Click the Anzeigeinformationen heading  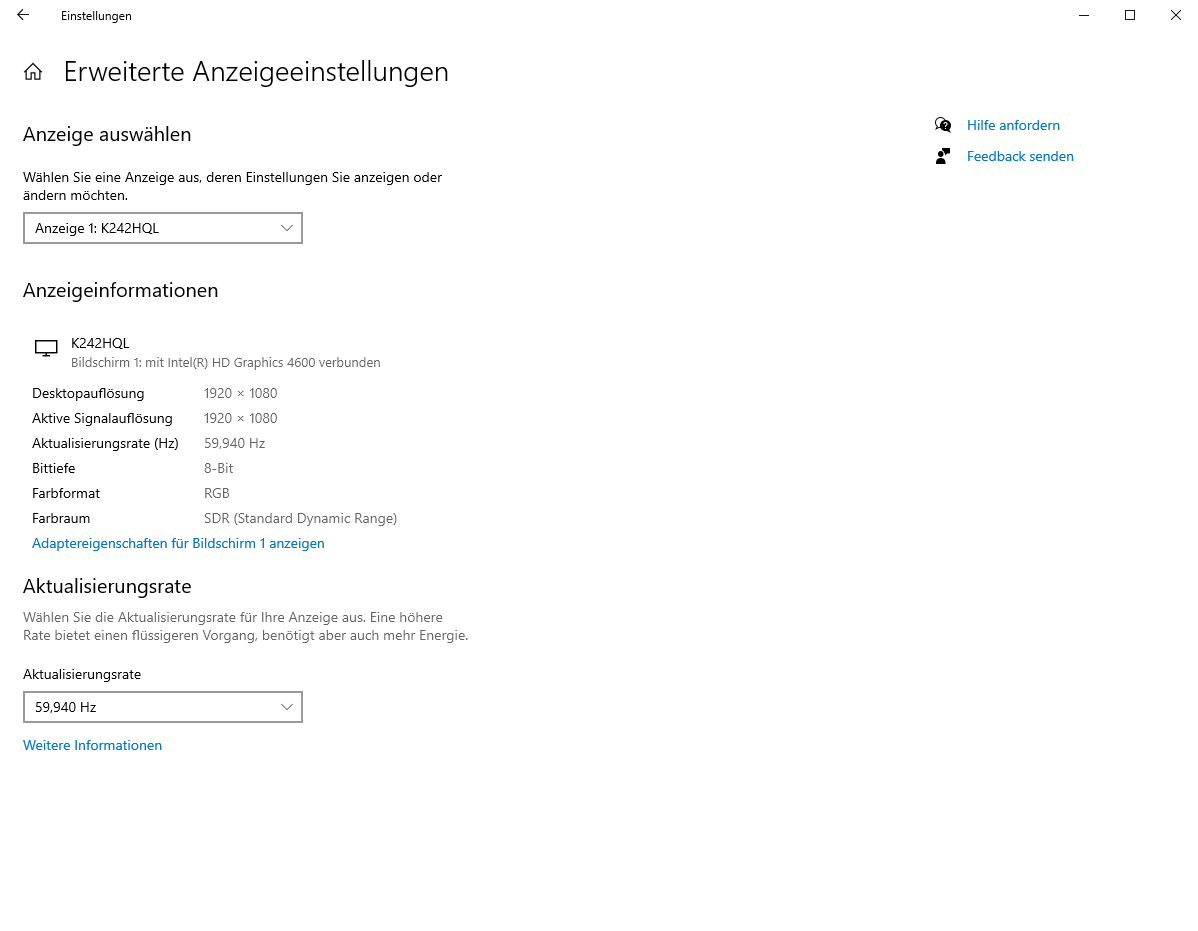[x=121, y=290]
